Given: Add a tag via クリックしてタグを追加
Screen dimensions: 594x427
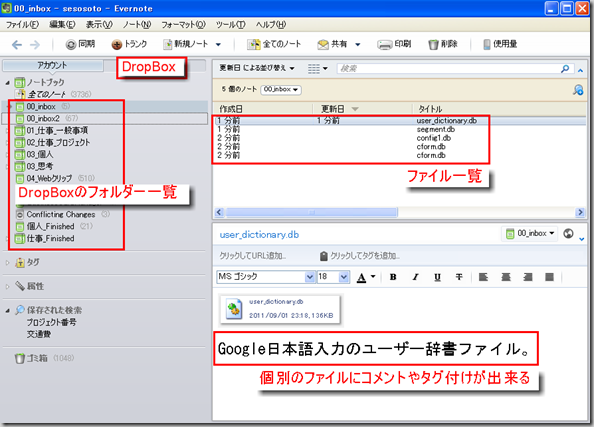Looking at the screenshot, I should coord(360,256).
